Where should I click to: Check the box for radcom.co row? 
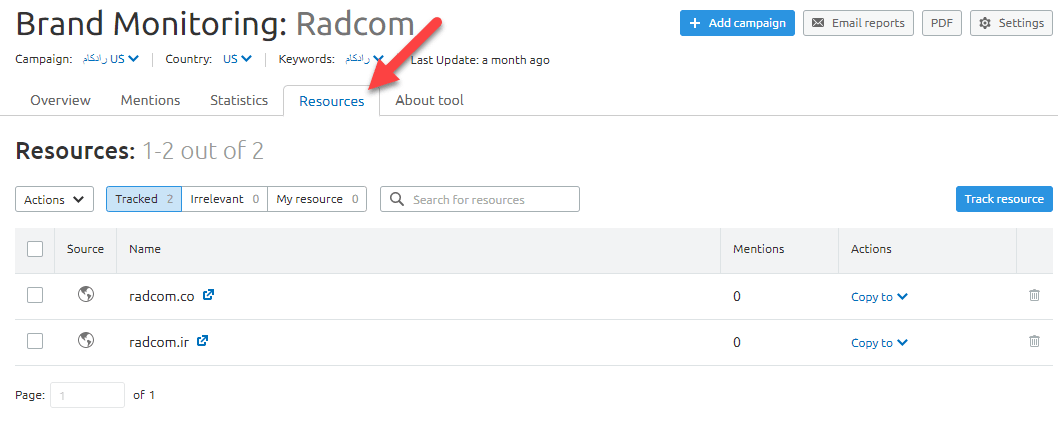pos(35,295)
